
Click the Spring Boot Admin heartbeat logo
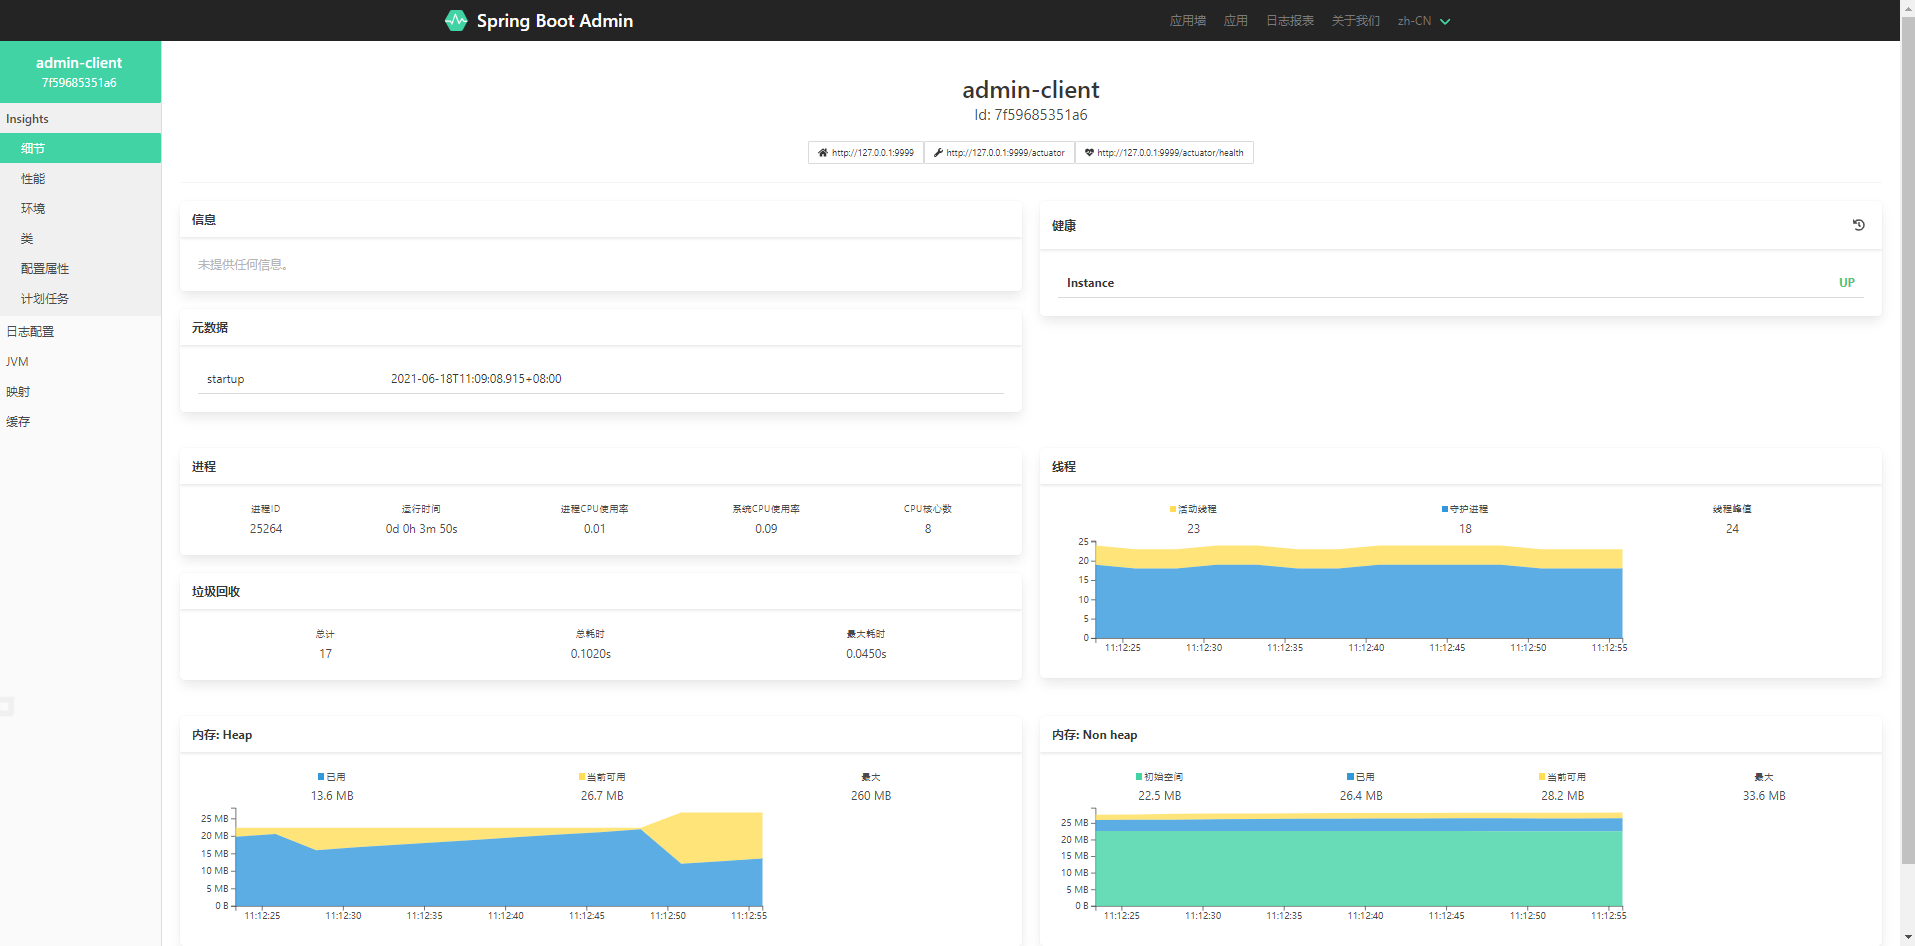coord(456,20)
